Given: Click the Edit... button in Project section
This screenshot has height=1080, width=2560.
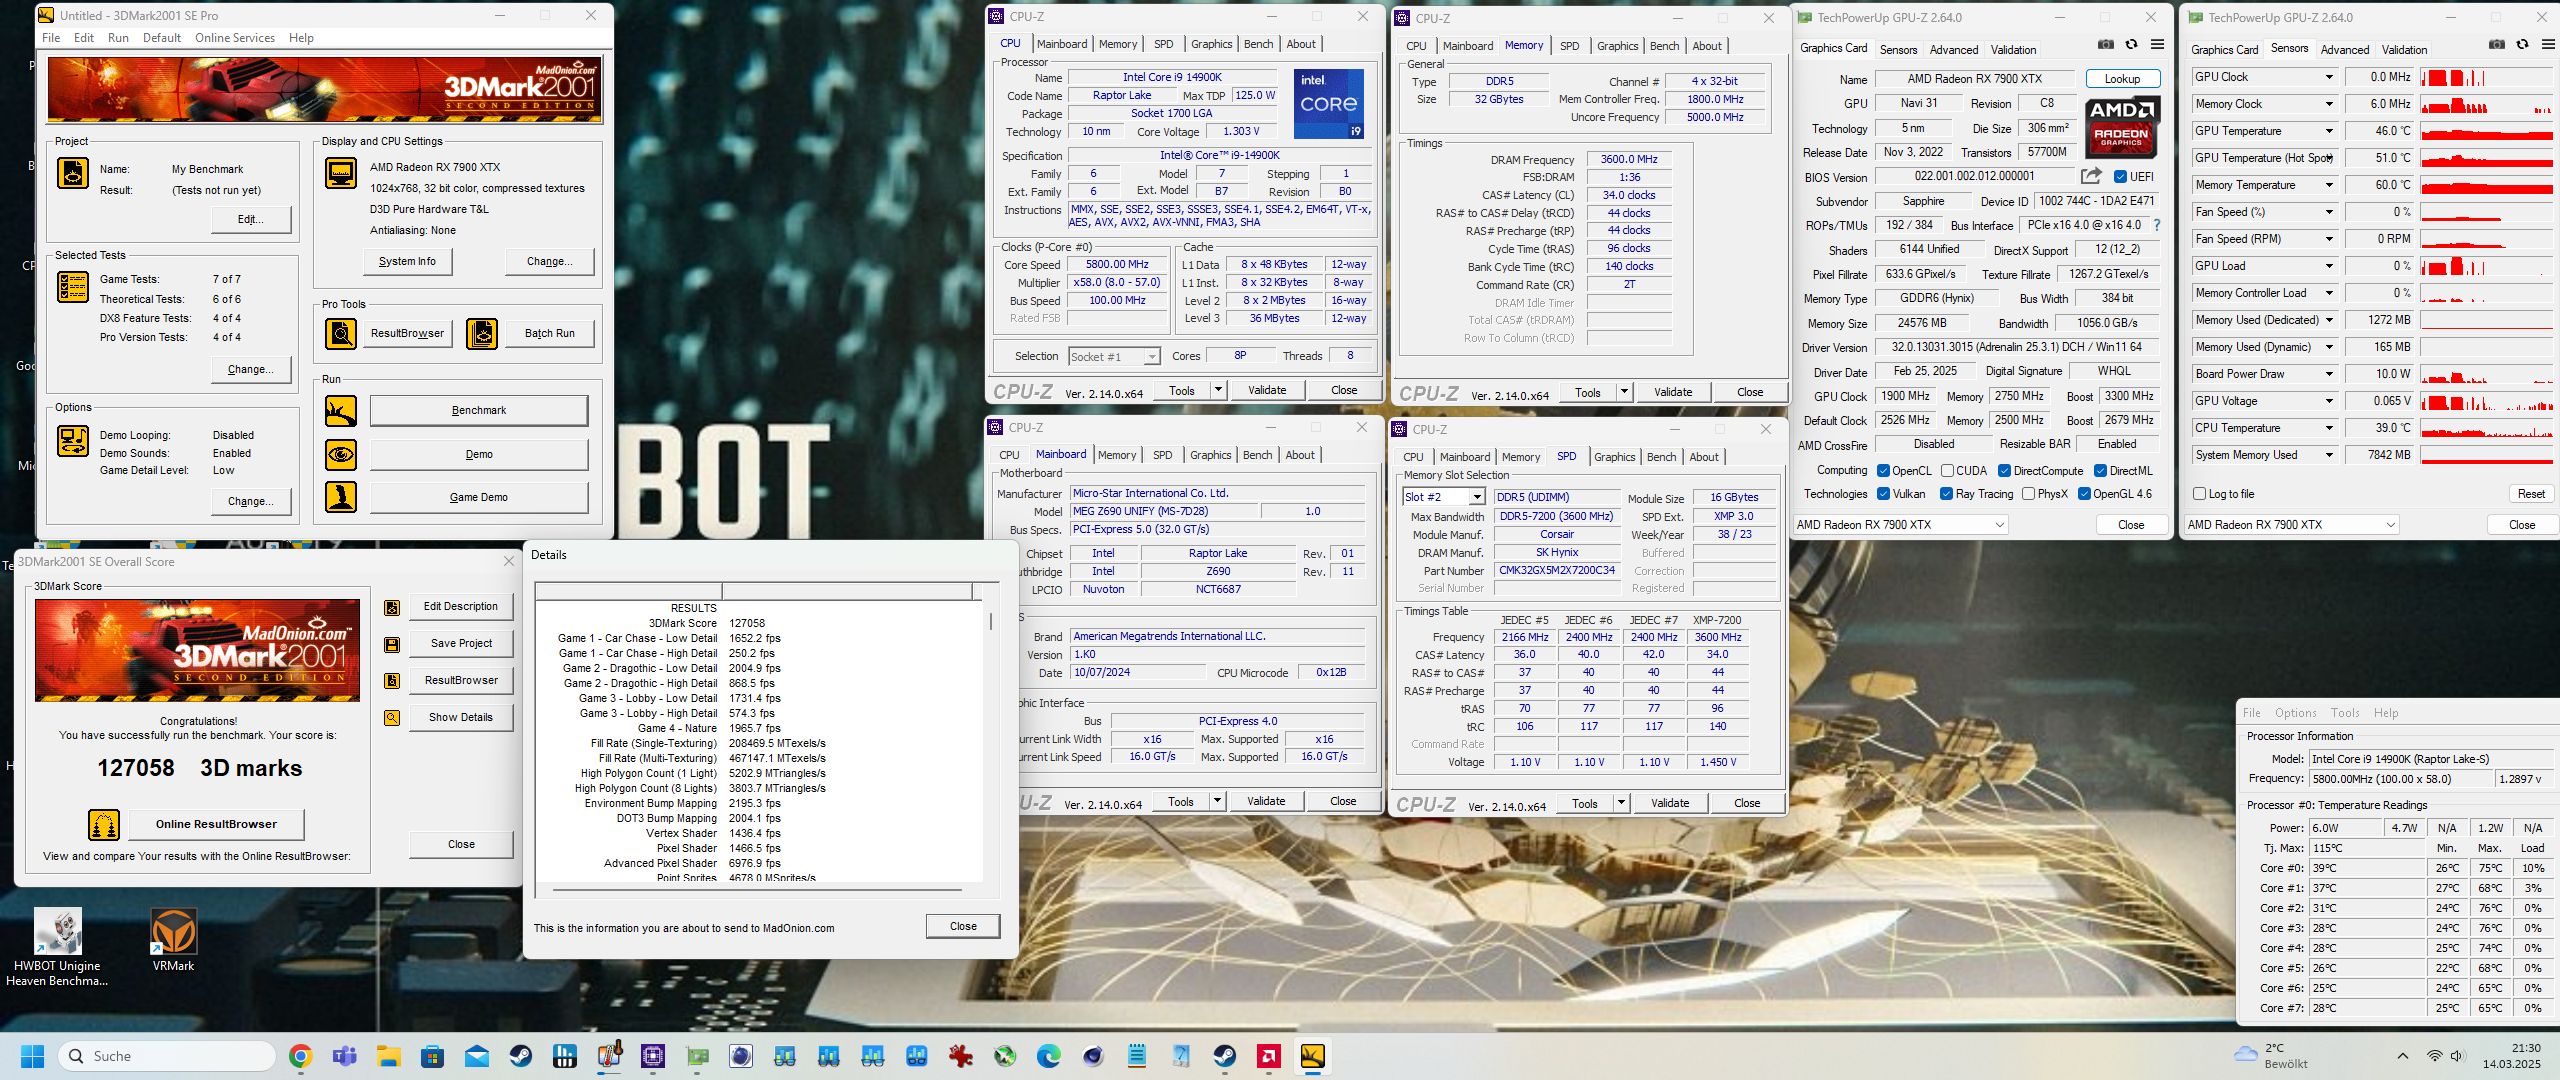Looking at the screenshot, I should [250, 220].
